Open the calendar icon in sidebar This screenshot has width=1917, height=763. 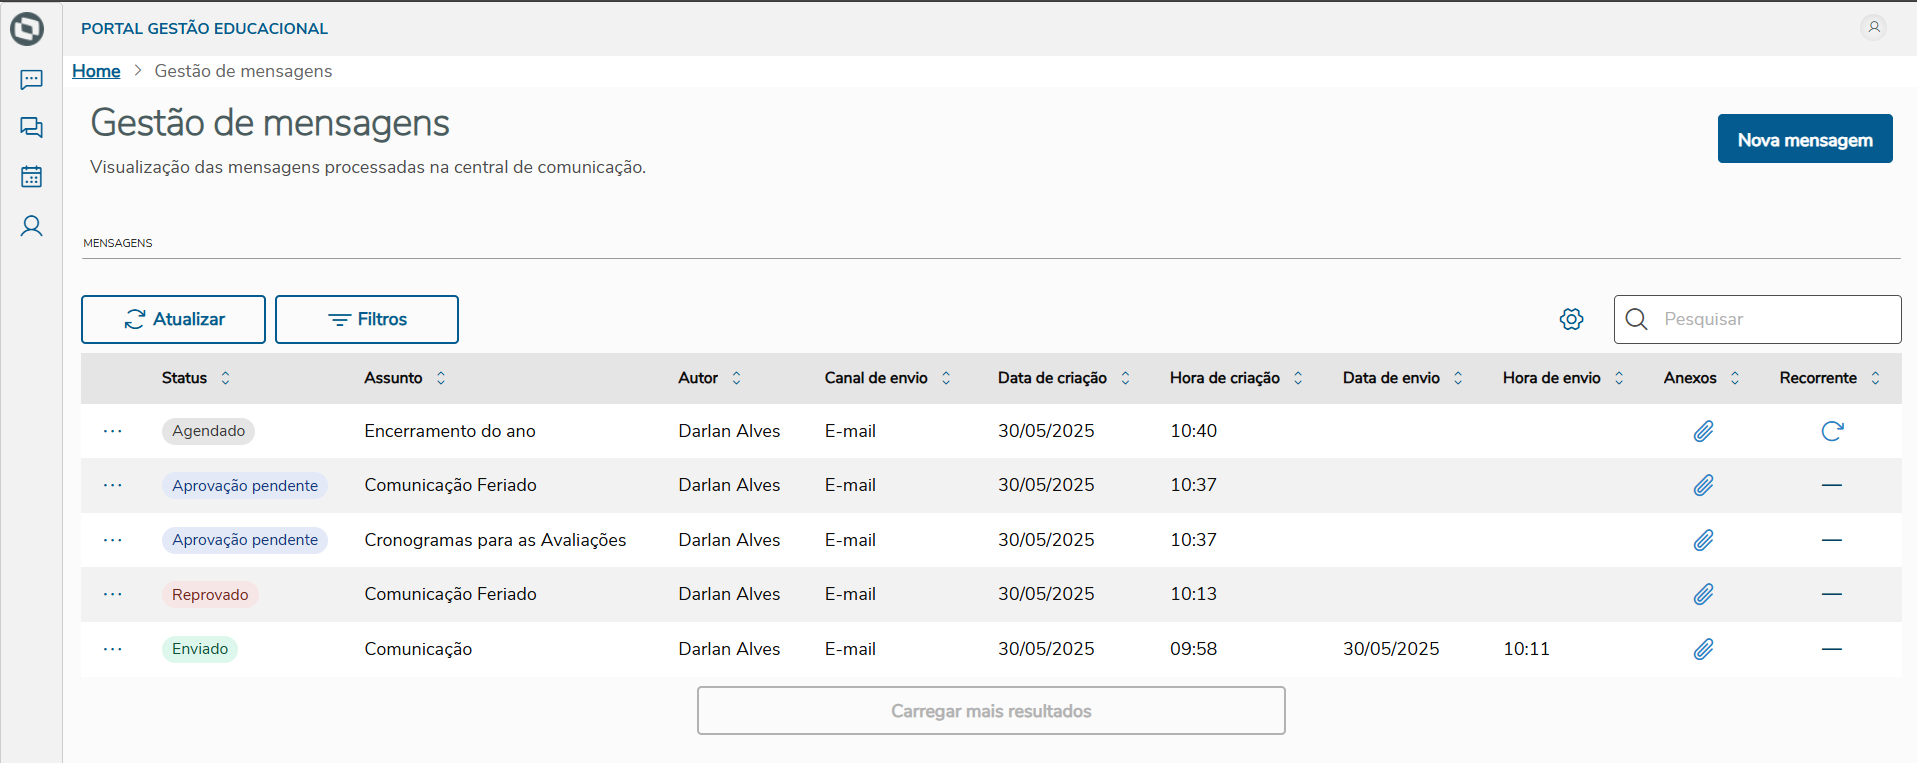pos(31,177)
